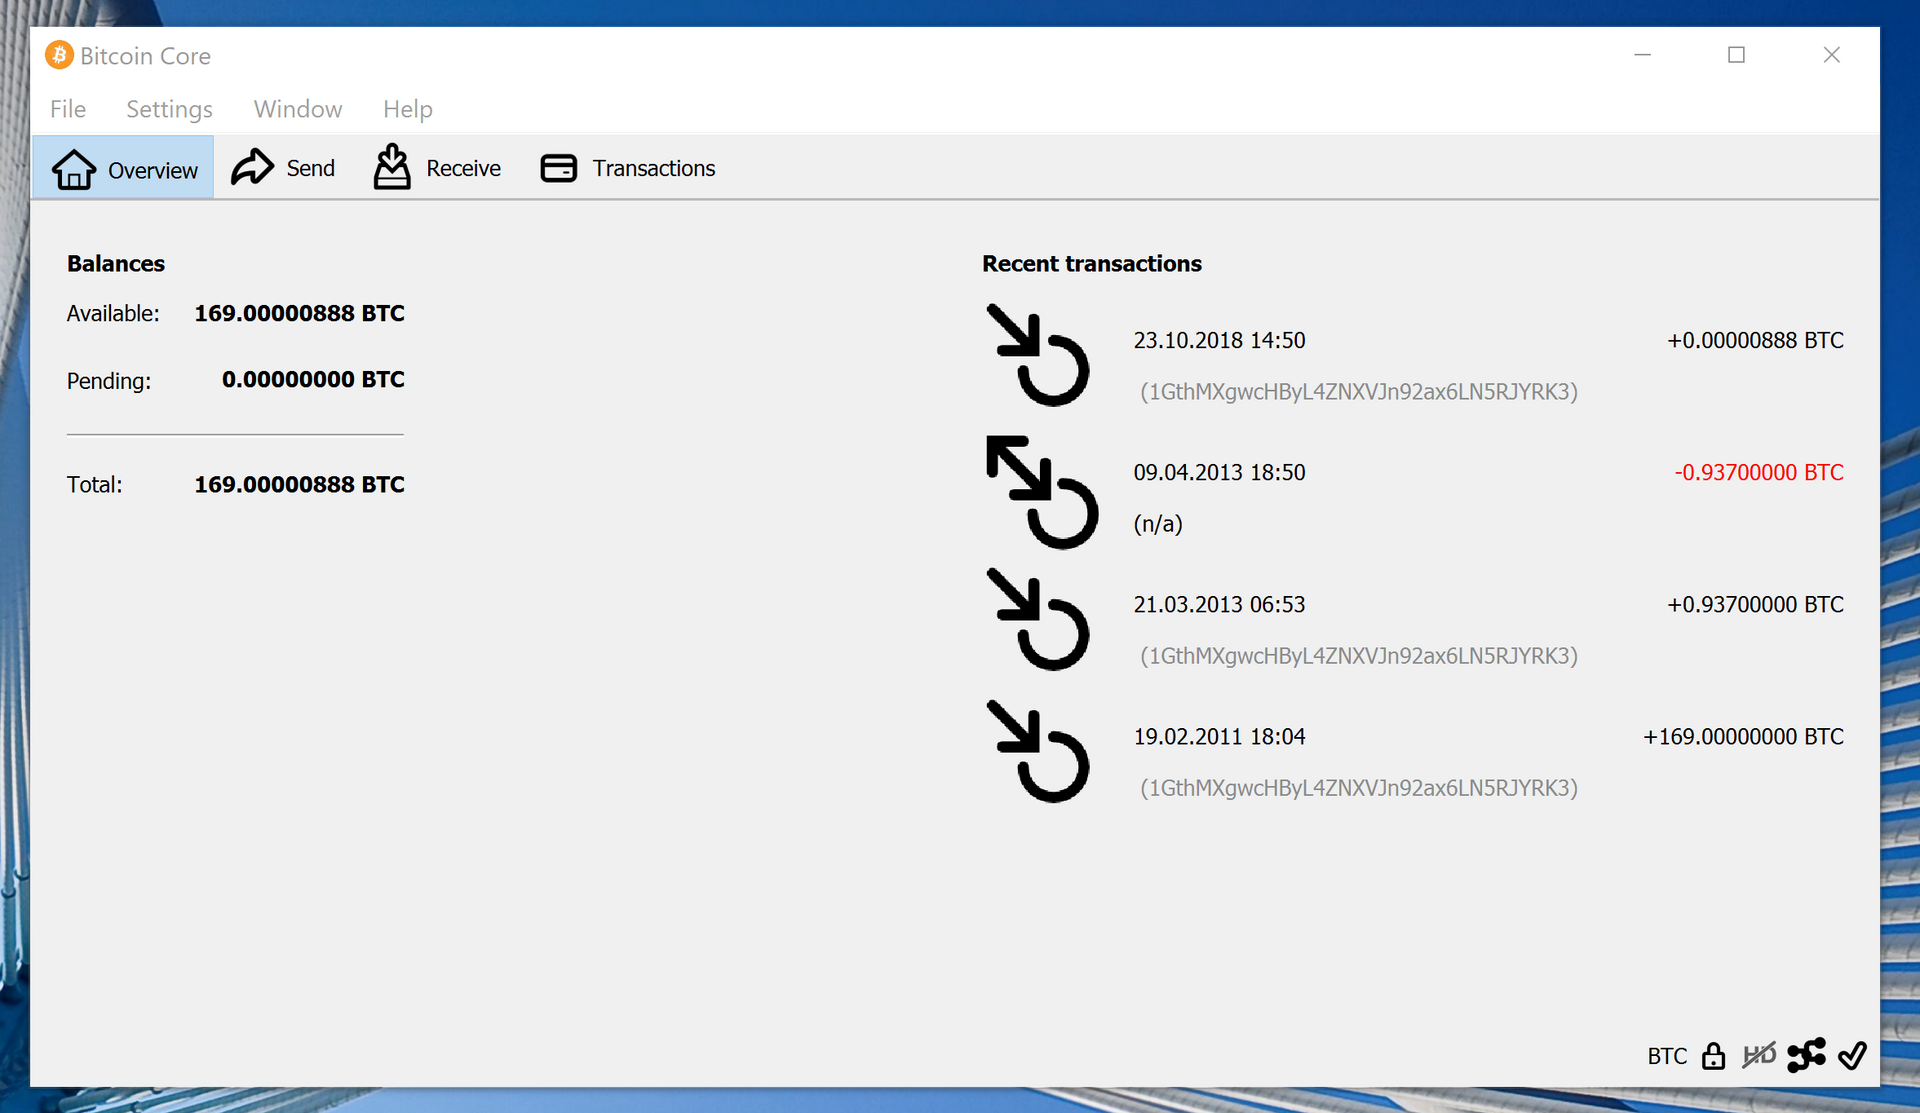Image resolution: width=1920 pixels, height=1113 pixels.
Task: Click incoming icon for 23.10.2018 transaction
Action: [x=1038, y=356]
